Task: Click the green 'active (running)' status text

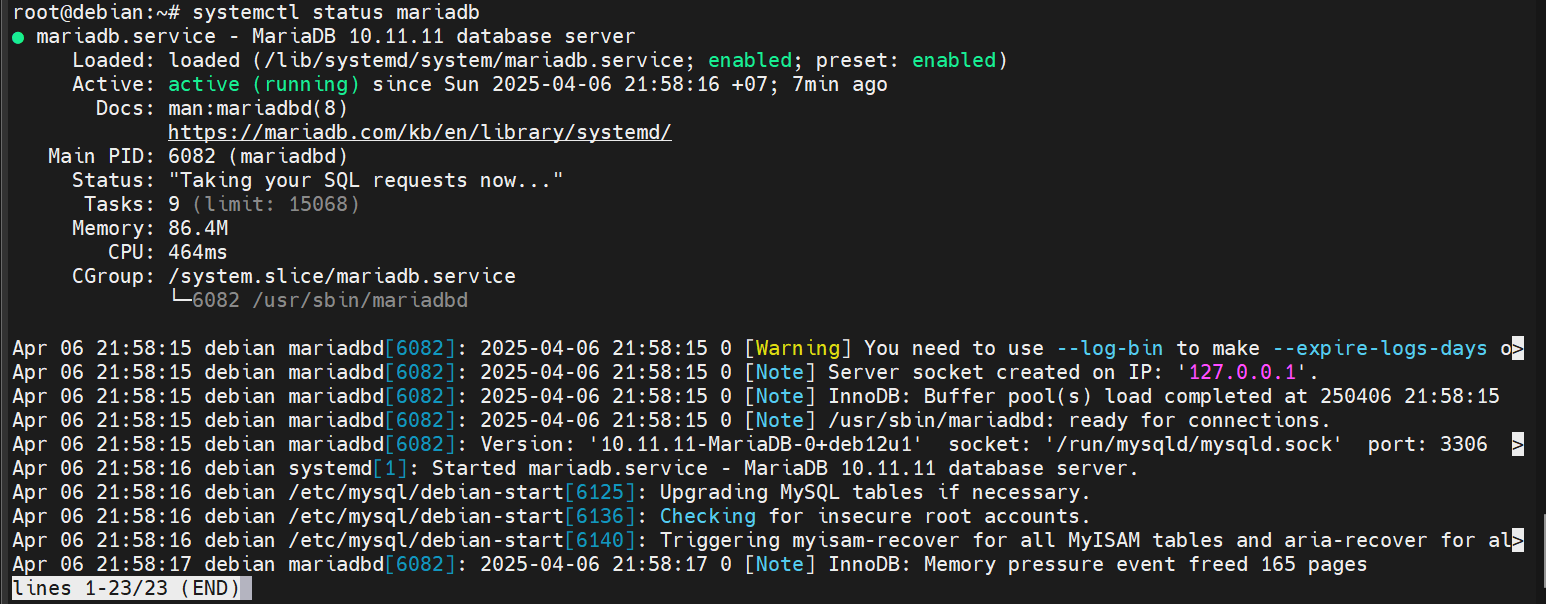Action: pyautogui.click(x=263, y=84)
